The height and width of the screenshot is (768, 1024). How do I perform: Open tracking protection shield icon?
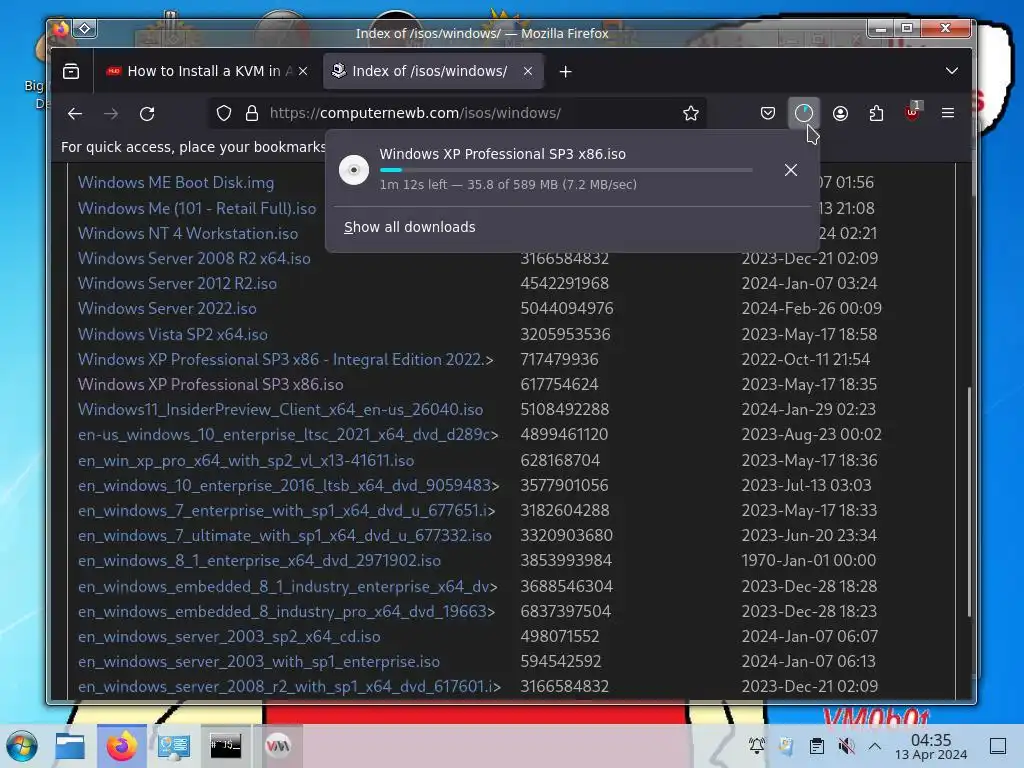coord(224,113)
